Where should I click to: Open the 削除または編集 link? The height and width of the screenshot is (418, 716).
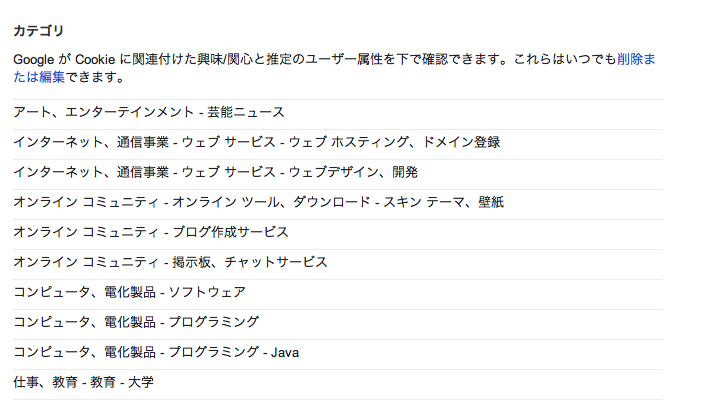636,60
